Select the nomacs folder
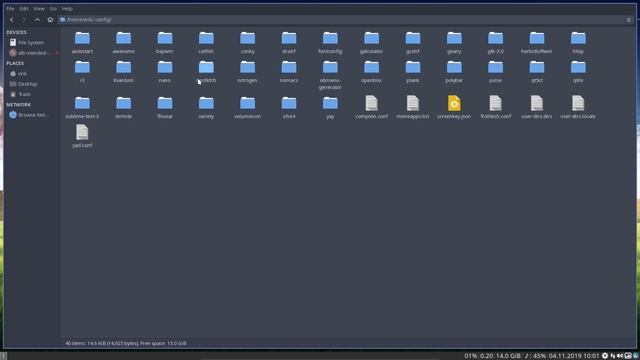 (x=289, y=71)
